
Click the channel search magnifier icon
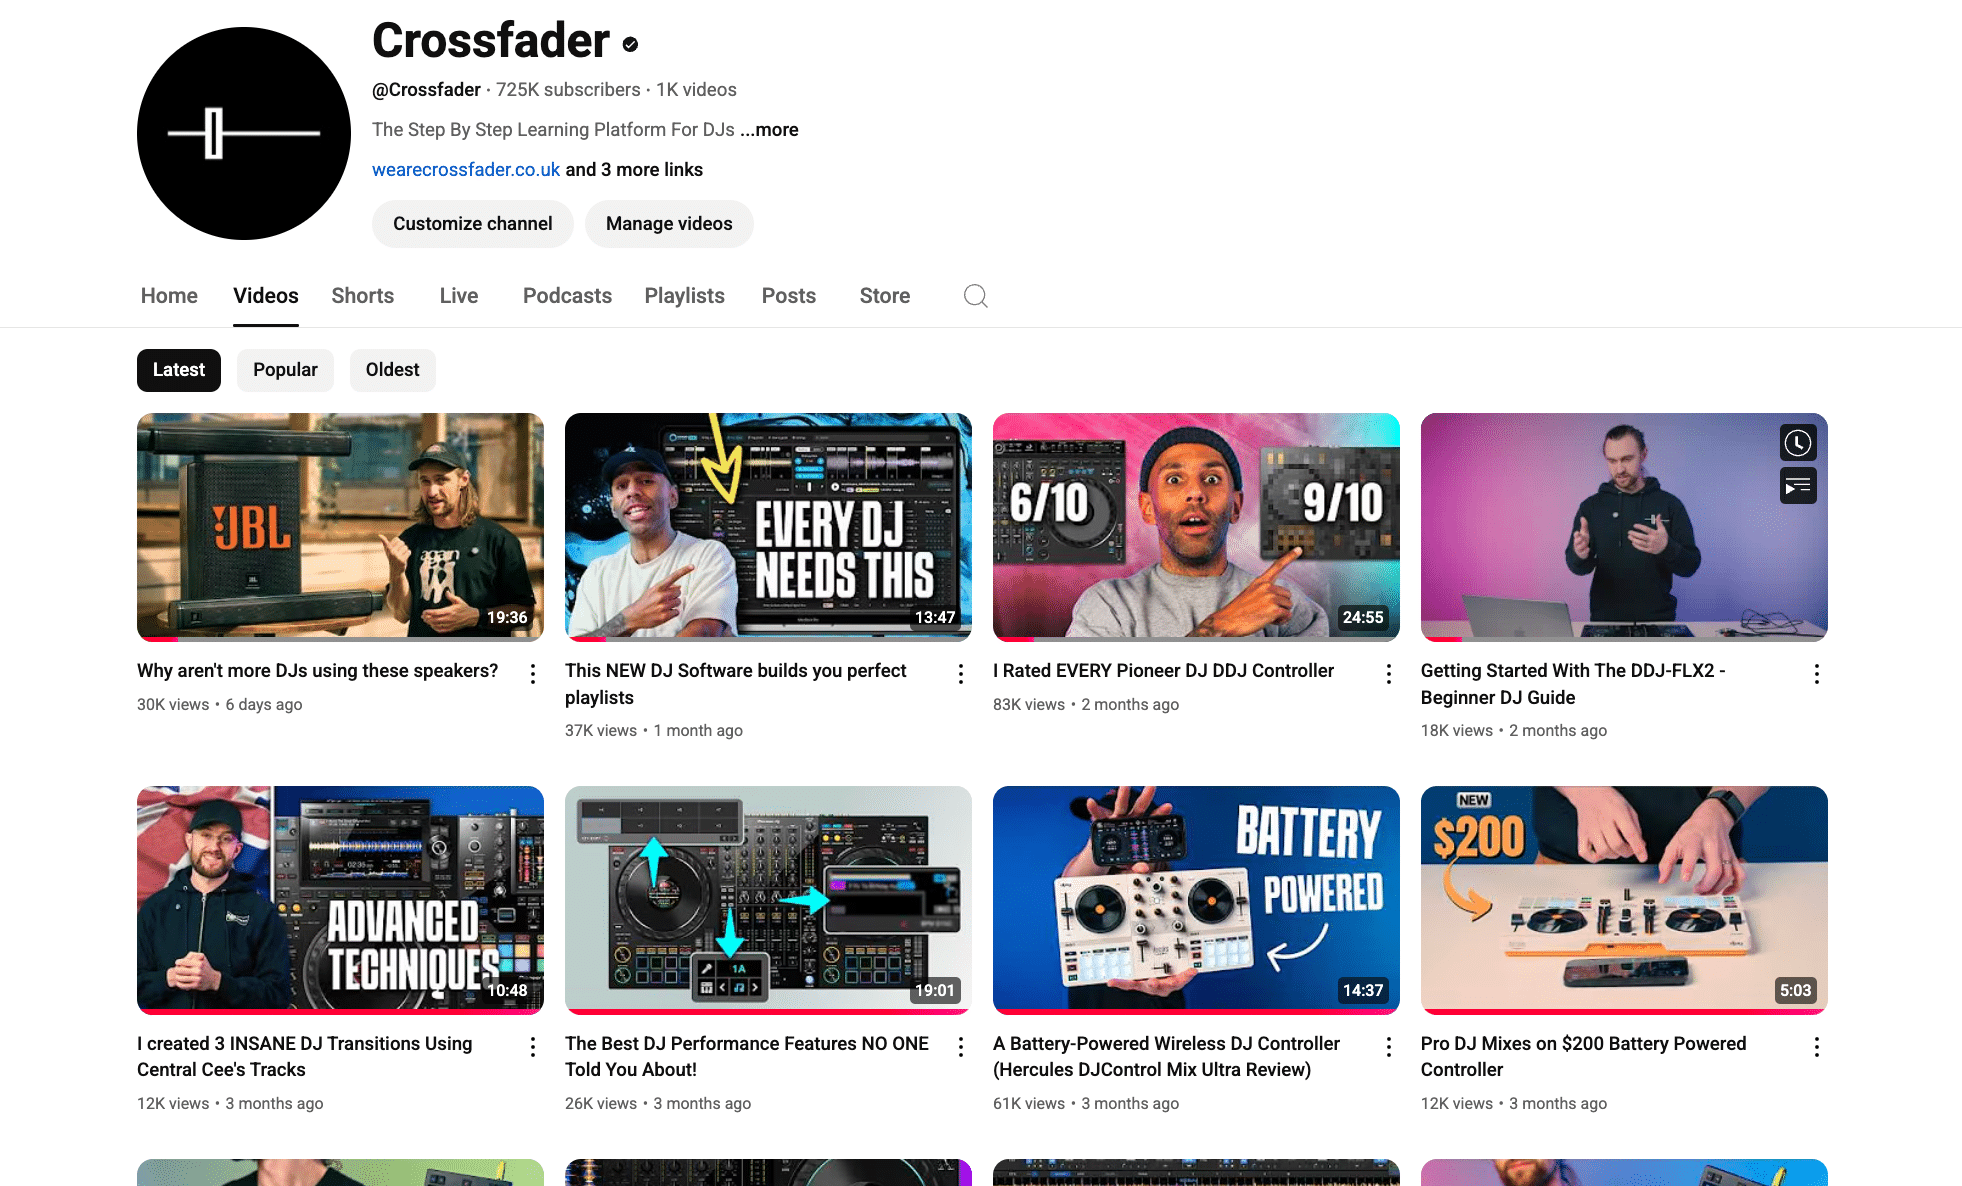[976, 296]
